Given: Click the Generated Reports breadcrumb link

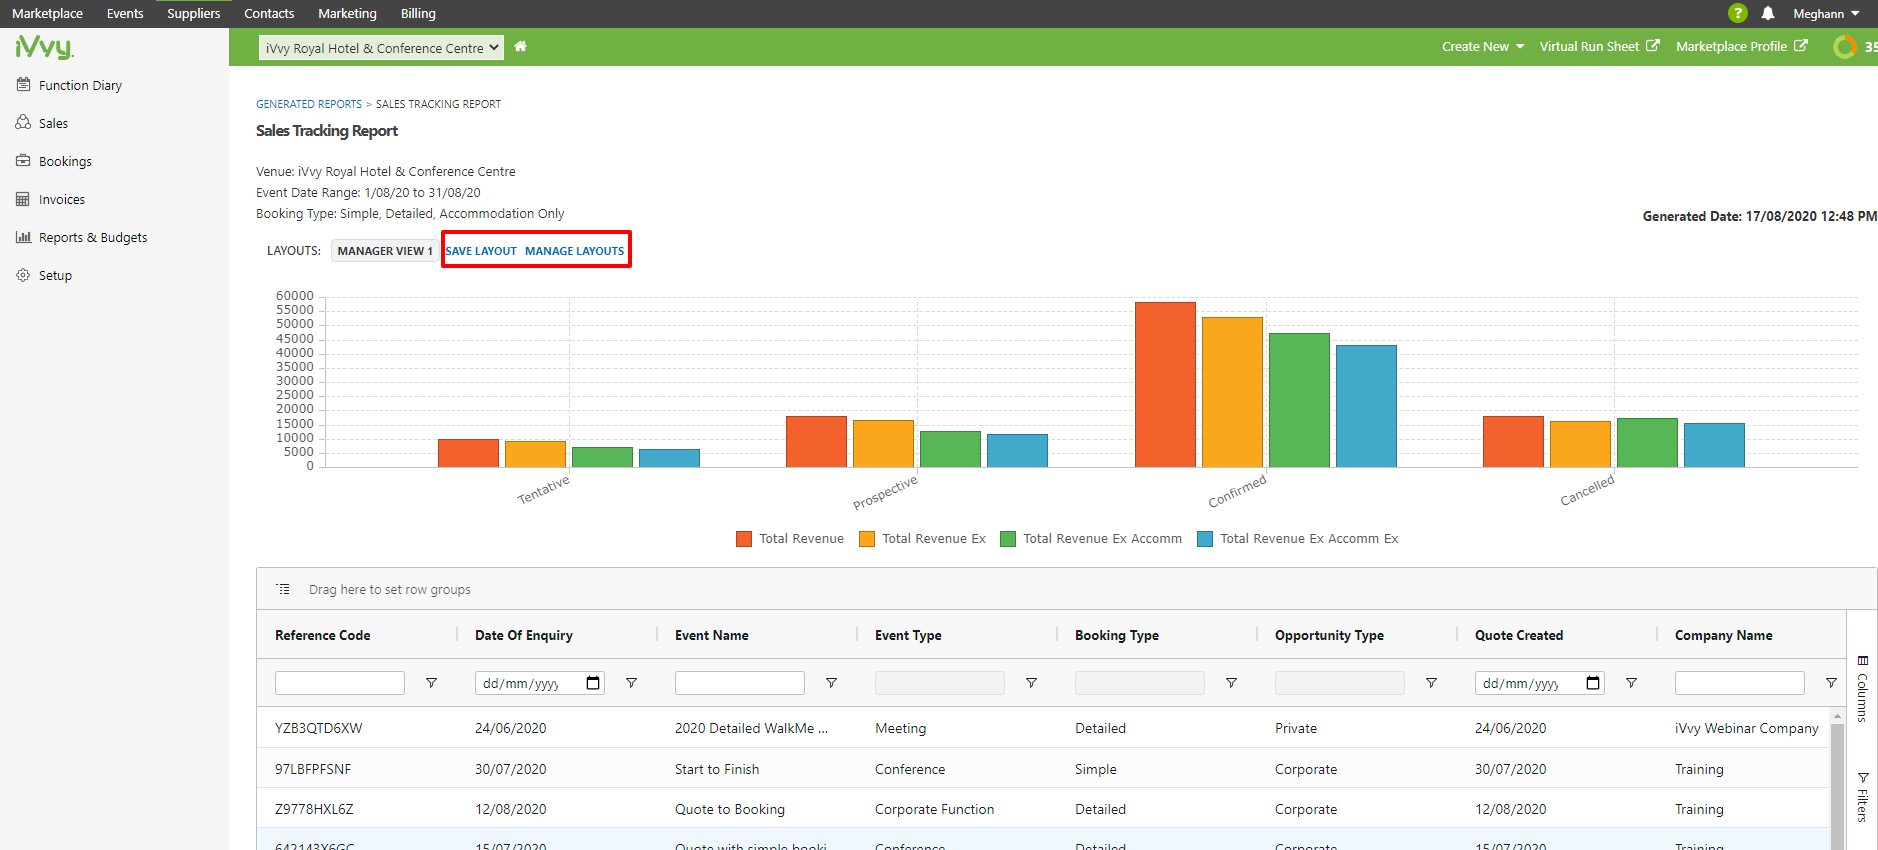Looking at the screenshot, I should (x=309, y=104).
